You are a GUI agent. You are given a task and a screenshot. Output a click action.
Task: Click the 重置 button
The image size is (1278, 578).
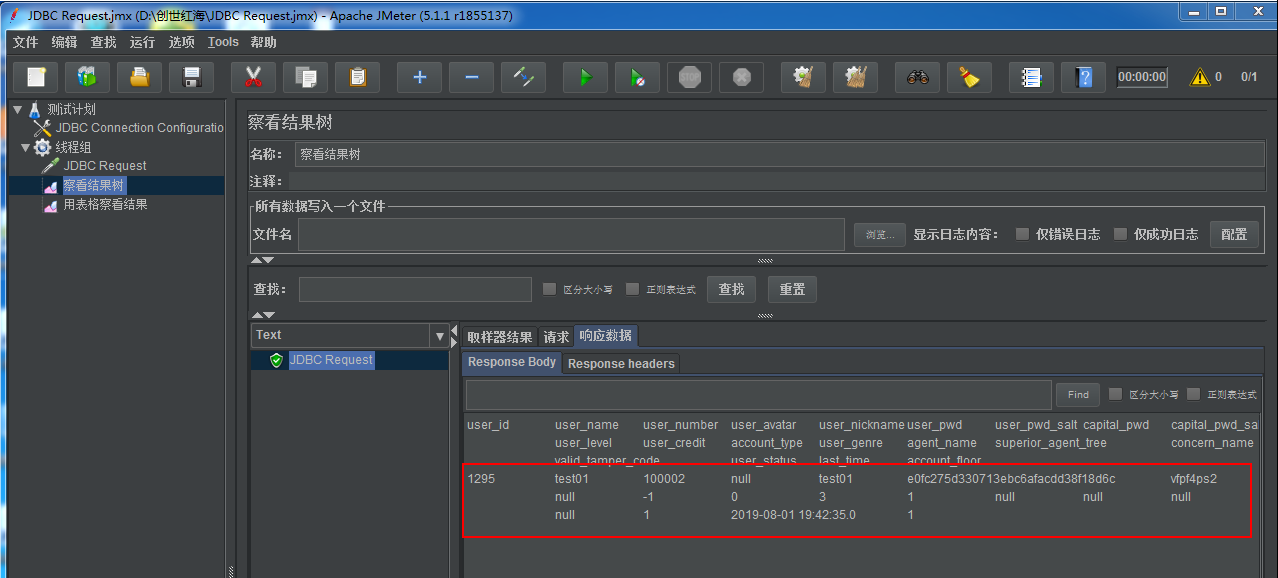(792, 289)
